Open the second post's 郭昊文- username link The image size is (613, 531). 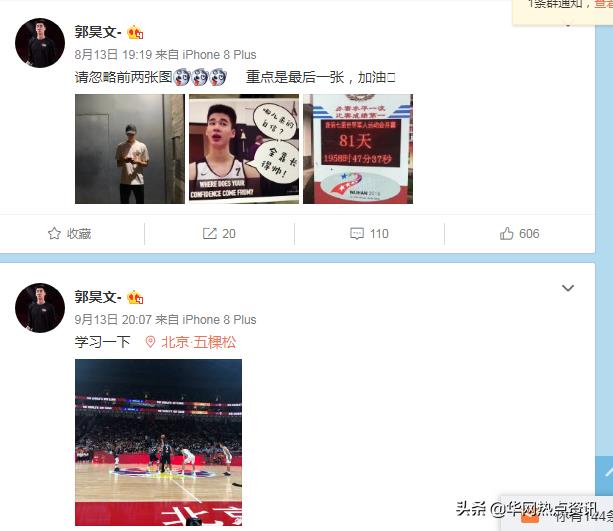tap(98, 297)
